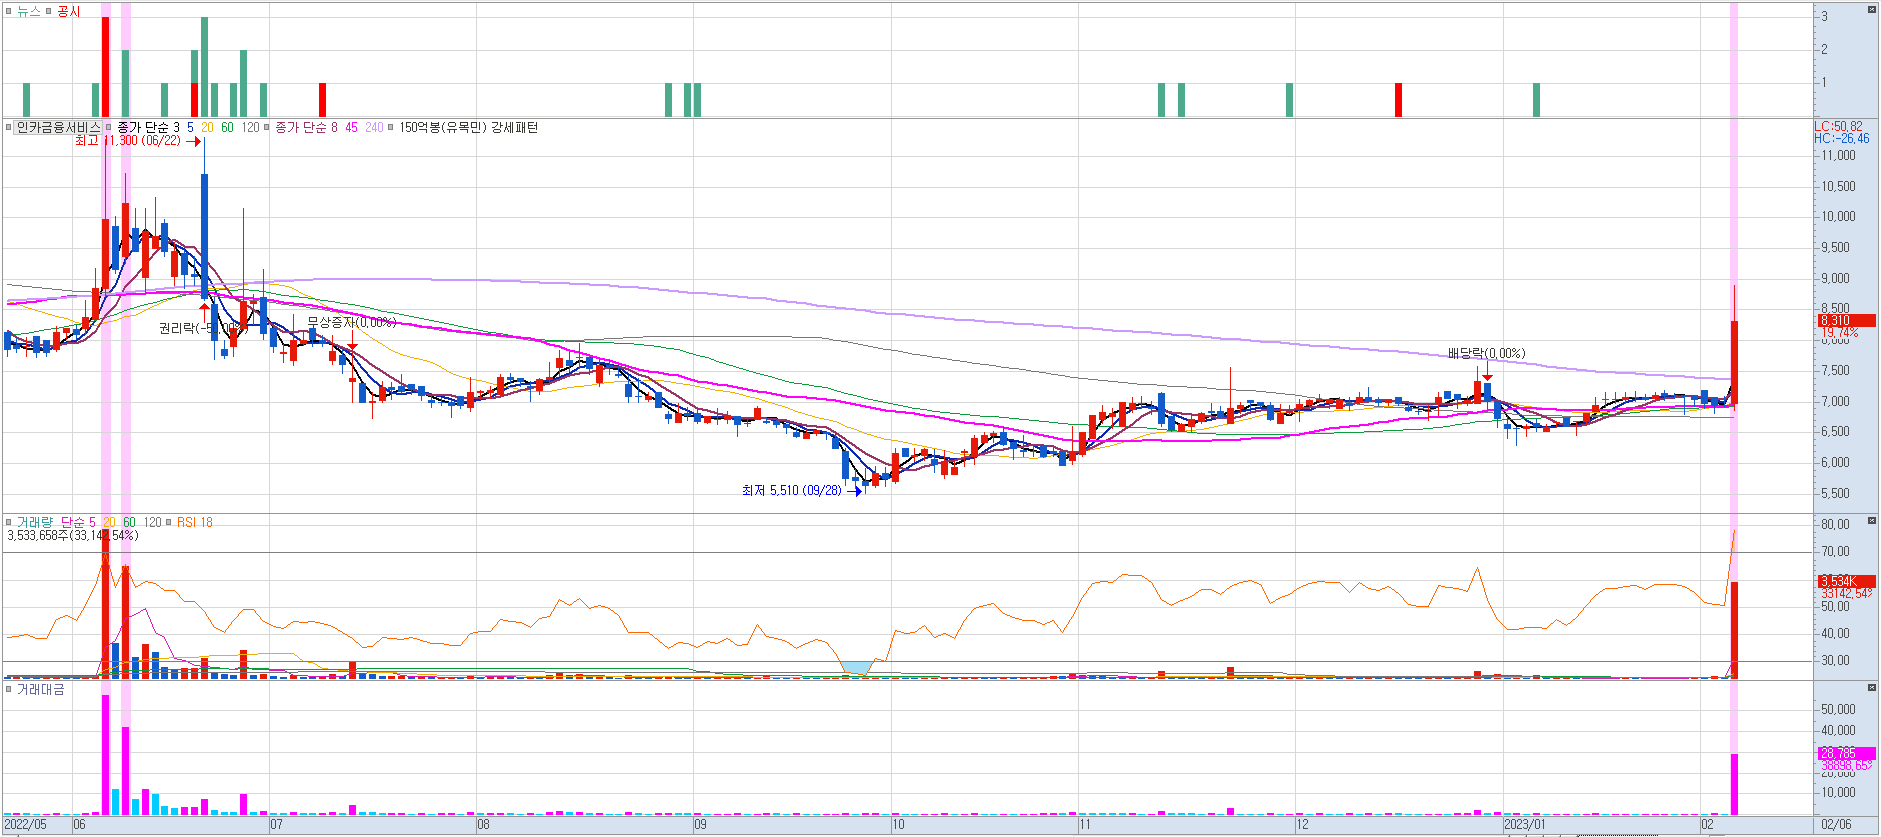Click the 45-period average legend value
This screenshot has width=1881, height=837.
tap(351, 128)
